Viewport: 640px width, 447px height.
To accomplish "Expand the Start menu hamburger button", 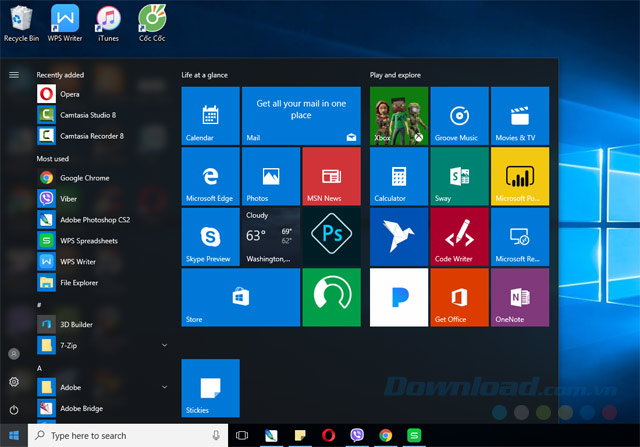I will [14, 75].
